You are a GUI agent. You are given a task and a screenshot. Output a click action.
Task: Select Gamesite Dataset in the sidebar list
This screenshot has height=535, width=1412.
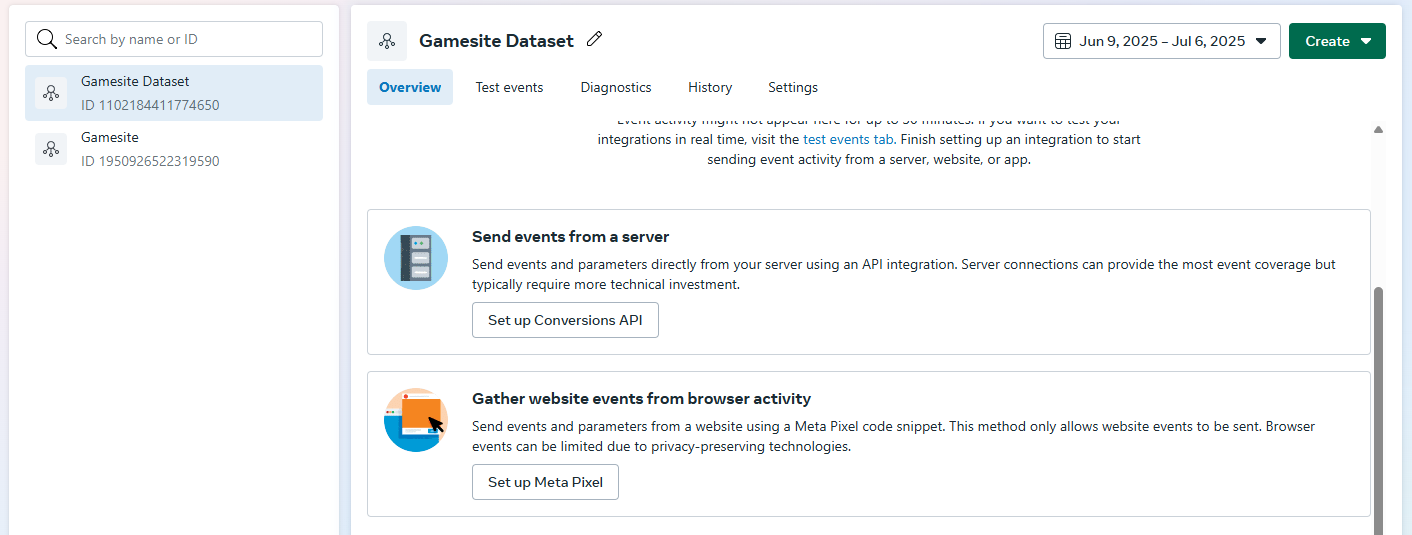174,93
